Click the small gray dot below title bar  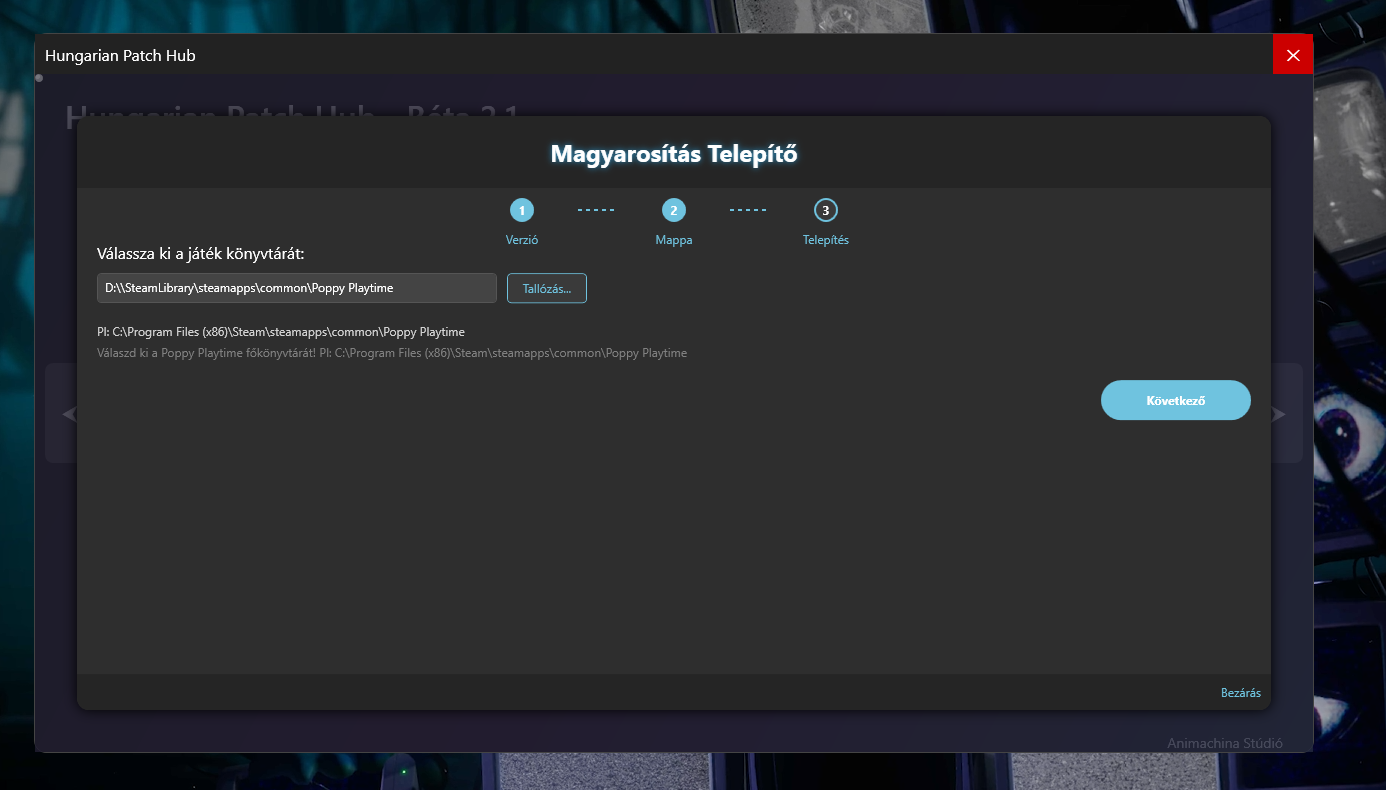pyautogui.click(x=39, y=78)
